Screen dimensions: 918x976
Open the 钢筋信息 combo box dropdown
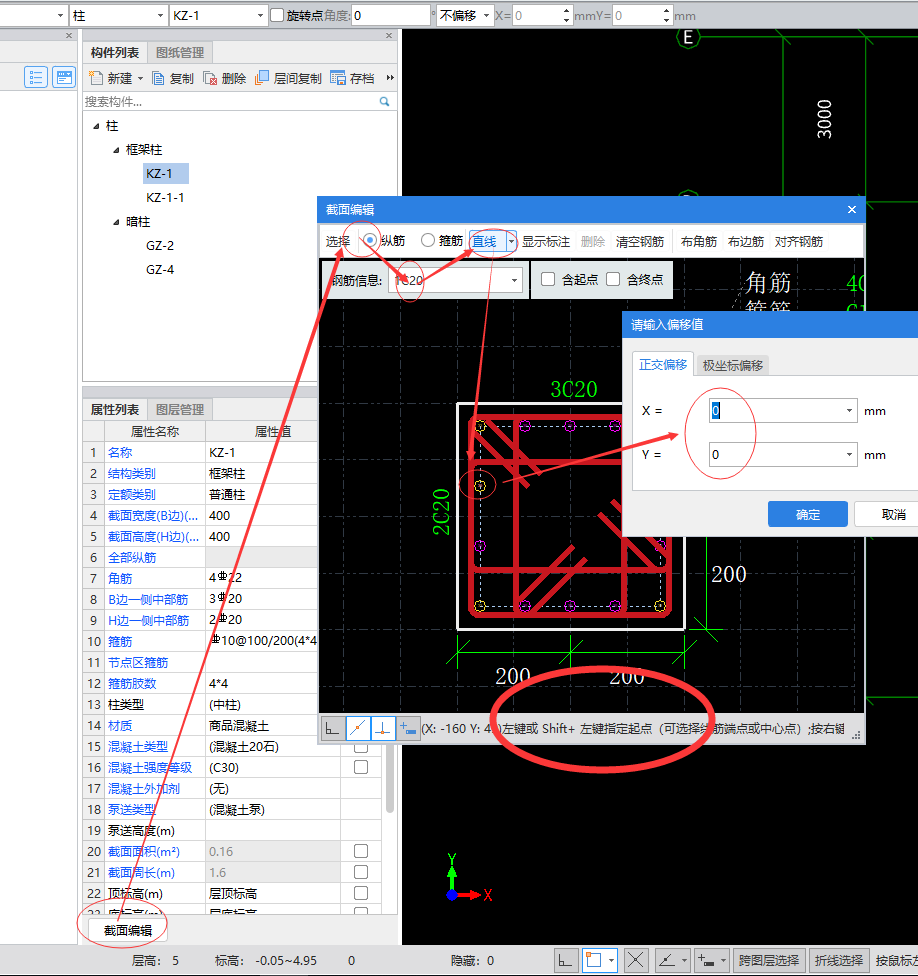pos(514,281)
